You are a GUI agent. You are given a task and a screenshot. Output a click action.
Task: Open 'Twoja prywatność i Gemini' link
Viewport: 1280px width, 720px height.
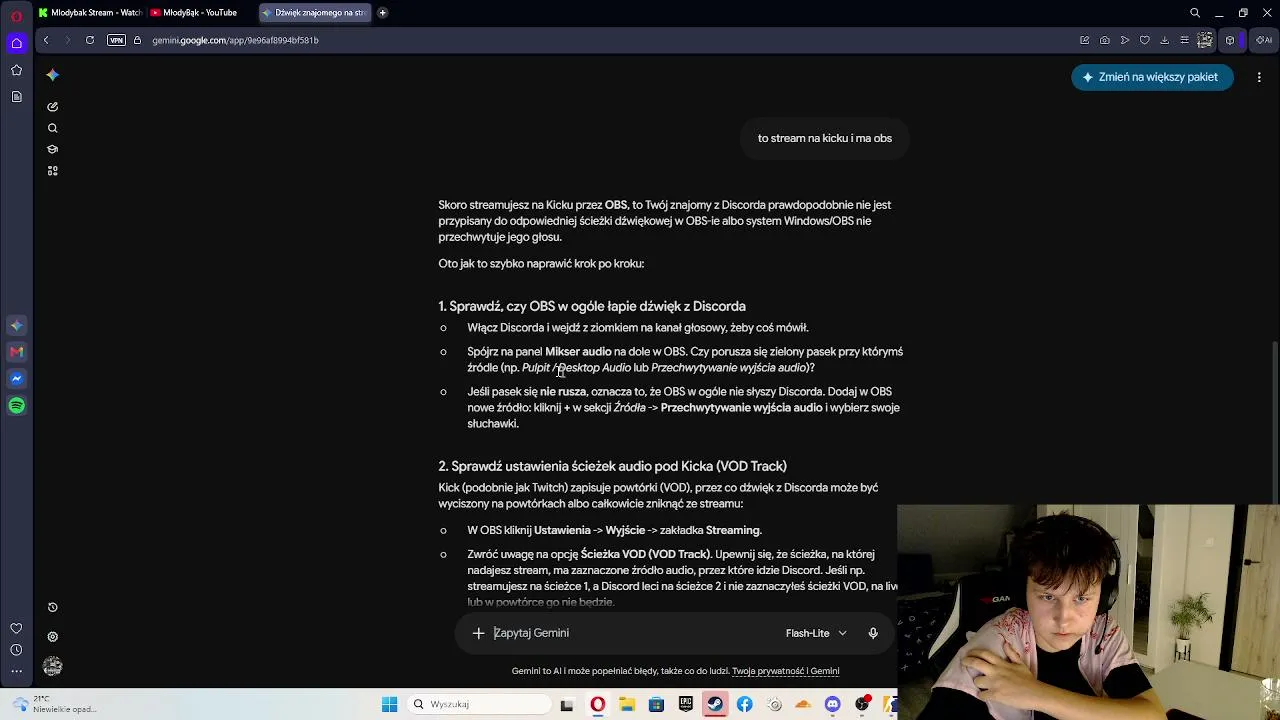pyautogui.click(x=785, y=671)
